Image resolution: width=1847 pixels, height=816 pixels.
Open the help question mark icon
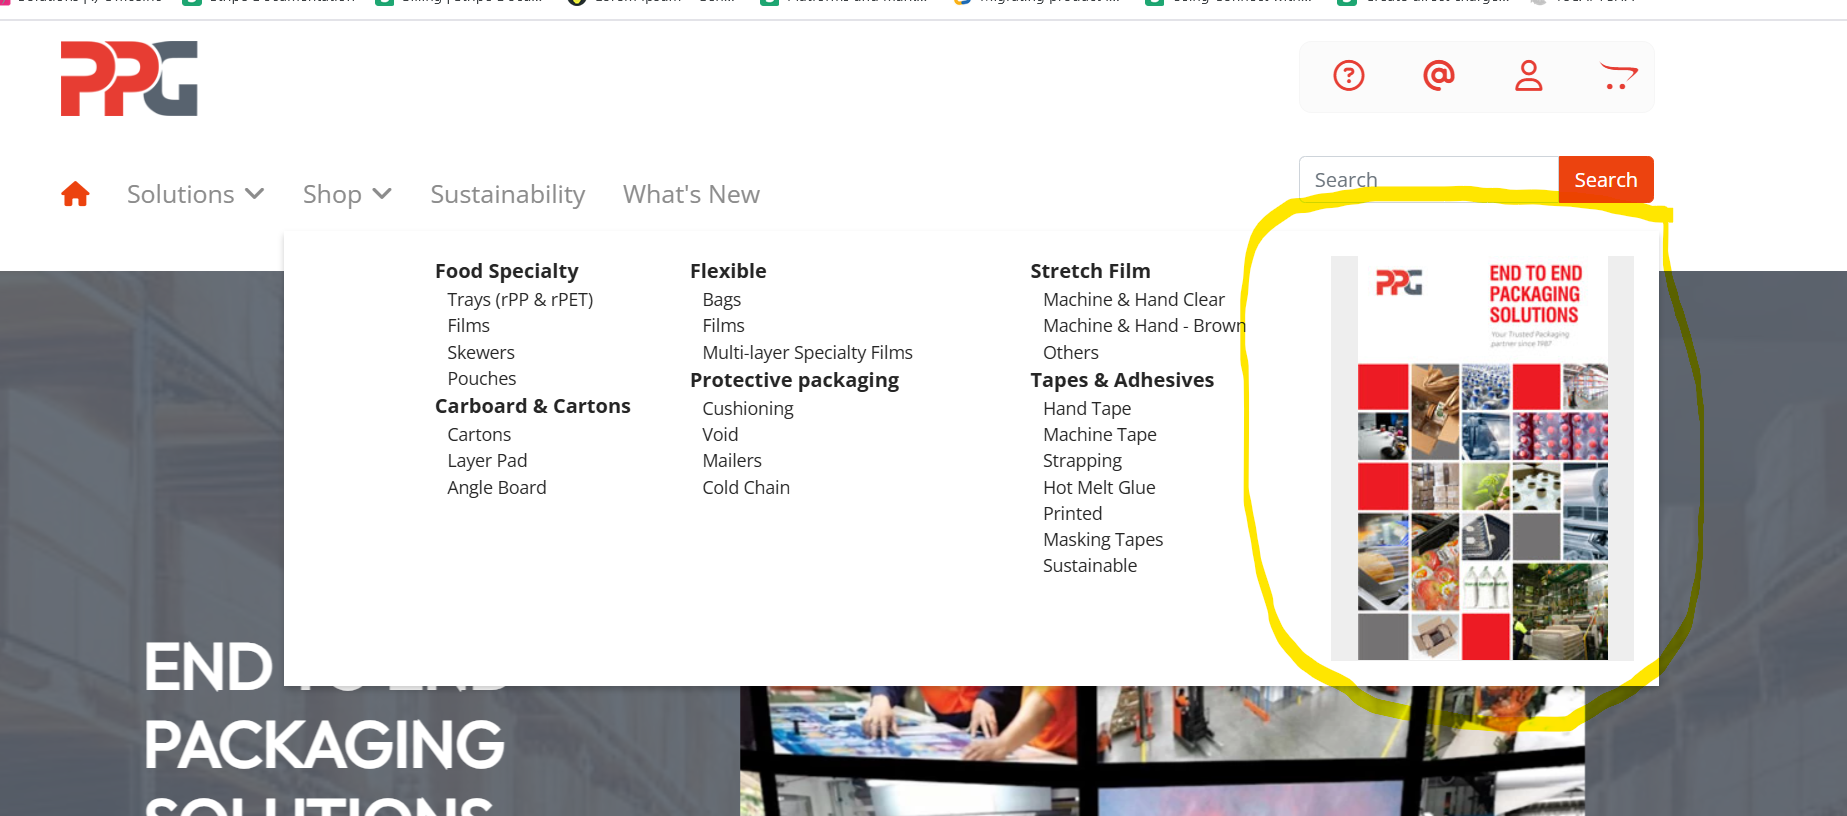point(1348,76)
